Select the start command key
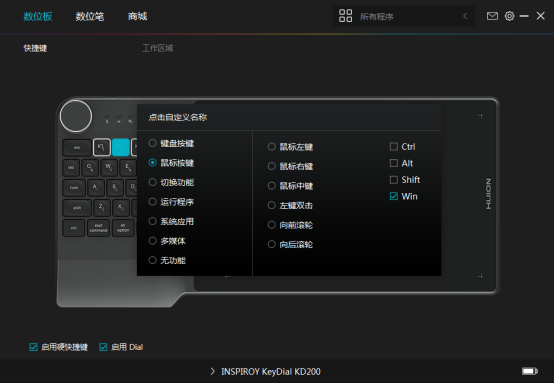 (x=98, y=228)
